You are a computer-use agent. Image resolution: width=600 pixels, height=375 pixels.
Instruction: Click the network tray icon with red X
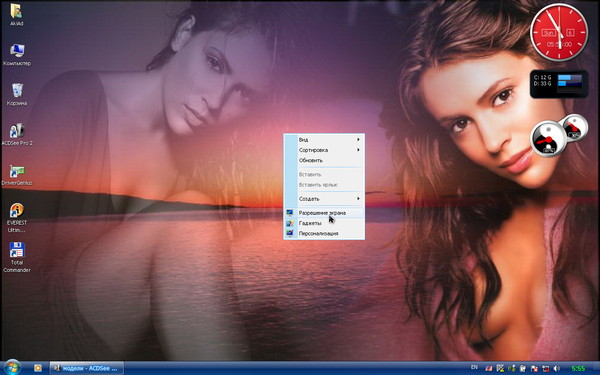(546, 368)
